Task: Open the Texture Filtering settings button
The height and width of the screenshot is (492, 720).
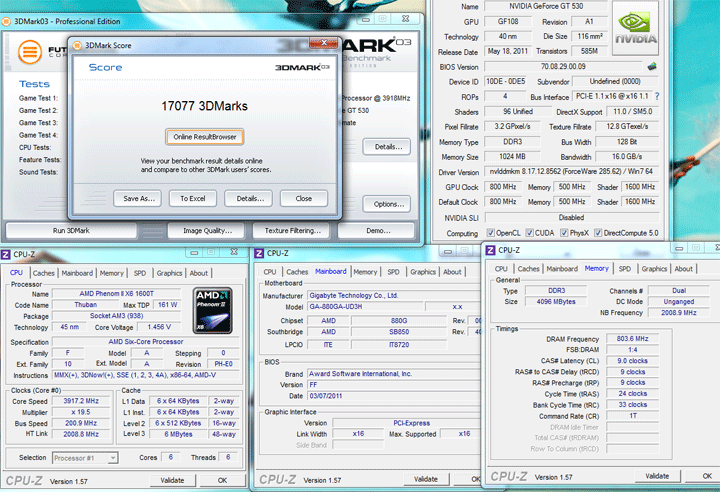Action: [292, 231]
